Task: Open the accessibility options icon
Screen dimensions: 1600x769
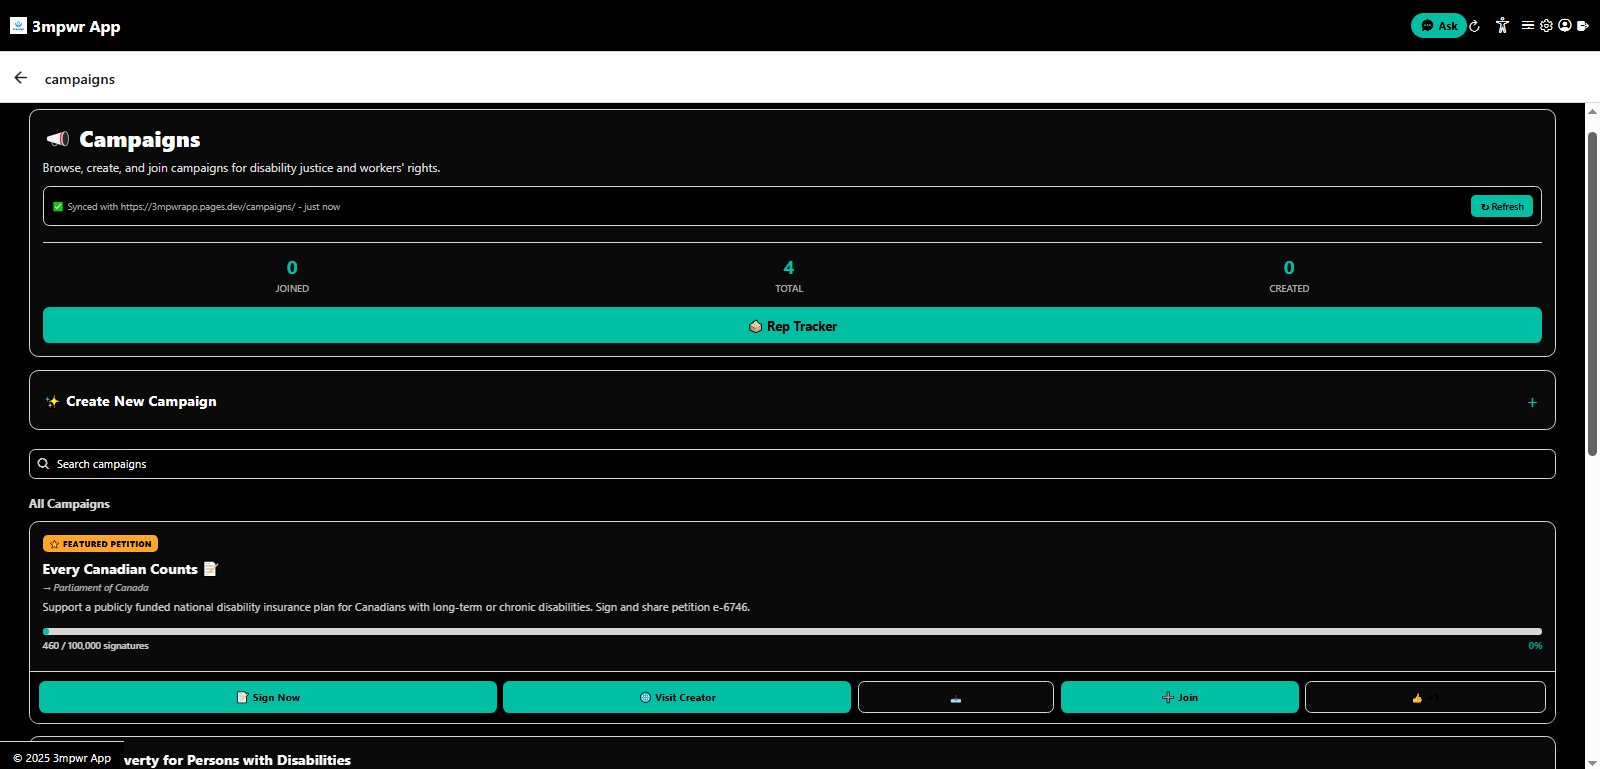Action: (x=1502, y=26)
